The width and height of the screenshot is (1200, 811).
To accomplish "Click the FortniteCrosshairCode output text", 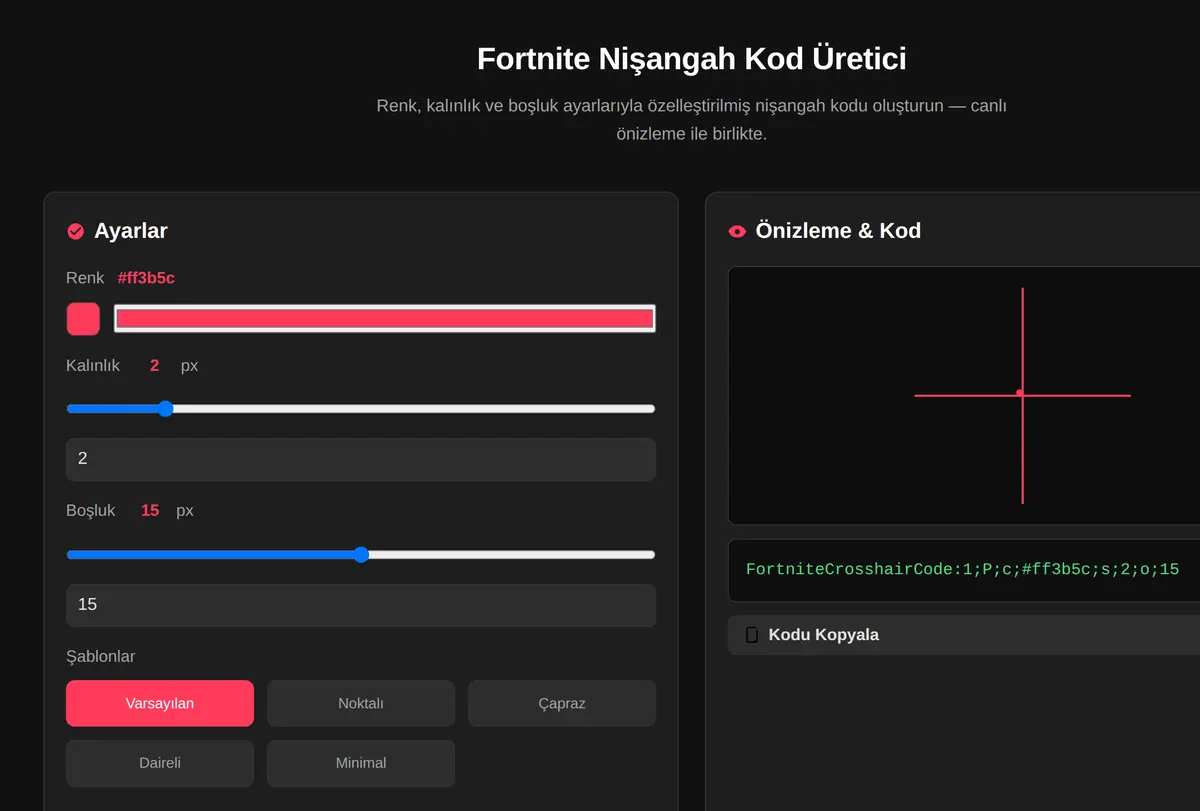I will point(963,569).
